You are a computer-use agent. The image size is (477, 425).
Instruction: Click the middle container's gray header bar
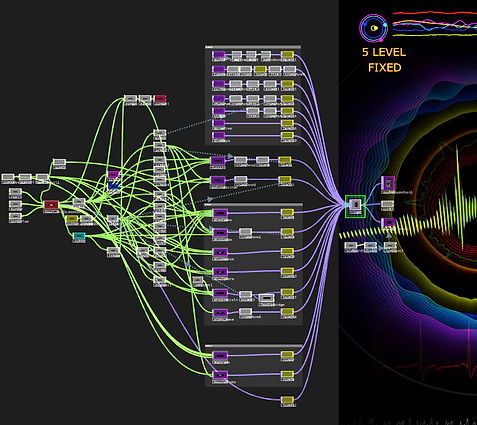click(254, 204)
